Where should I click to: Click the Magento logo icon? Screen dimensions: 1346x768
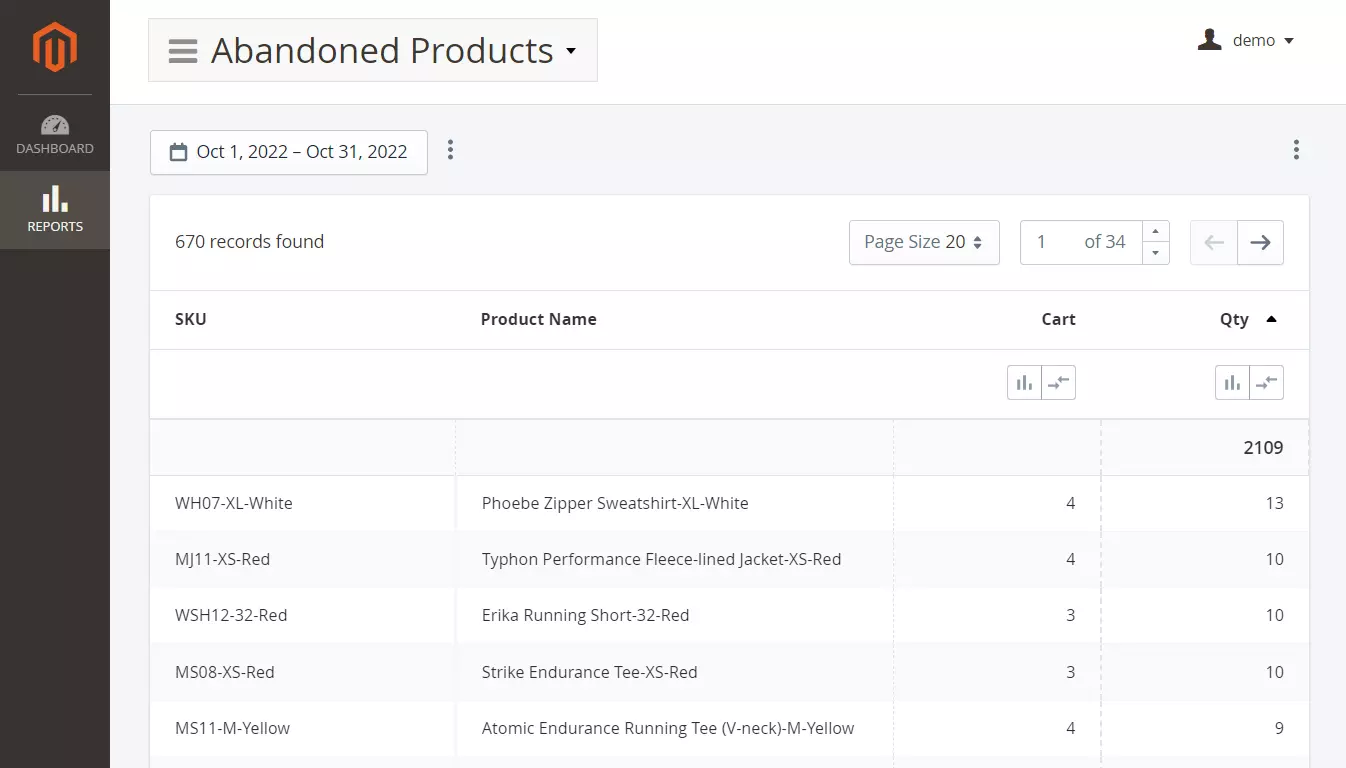pos(54,47)
